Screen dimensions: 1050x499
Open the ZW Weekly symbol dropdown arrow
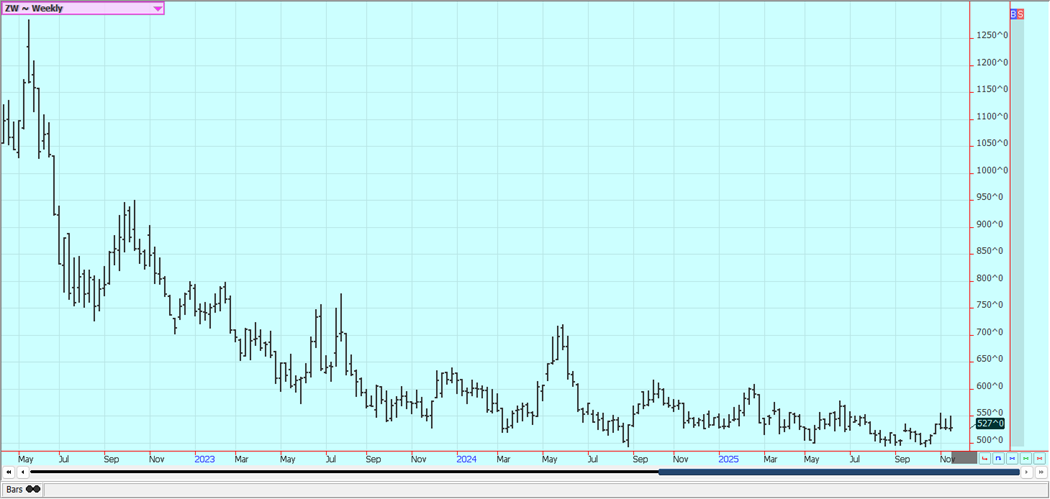coord(157,8)
